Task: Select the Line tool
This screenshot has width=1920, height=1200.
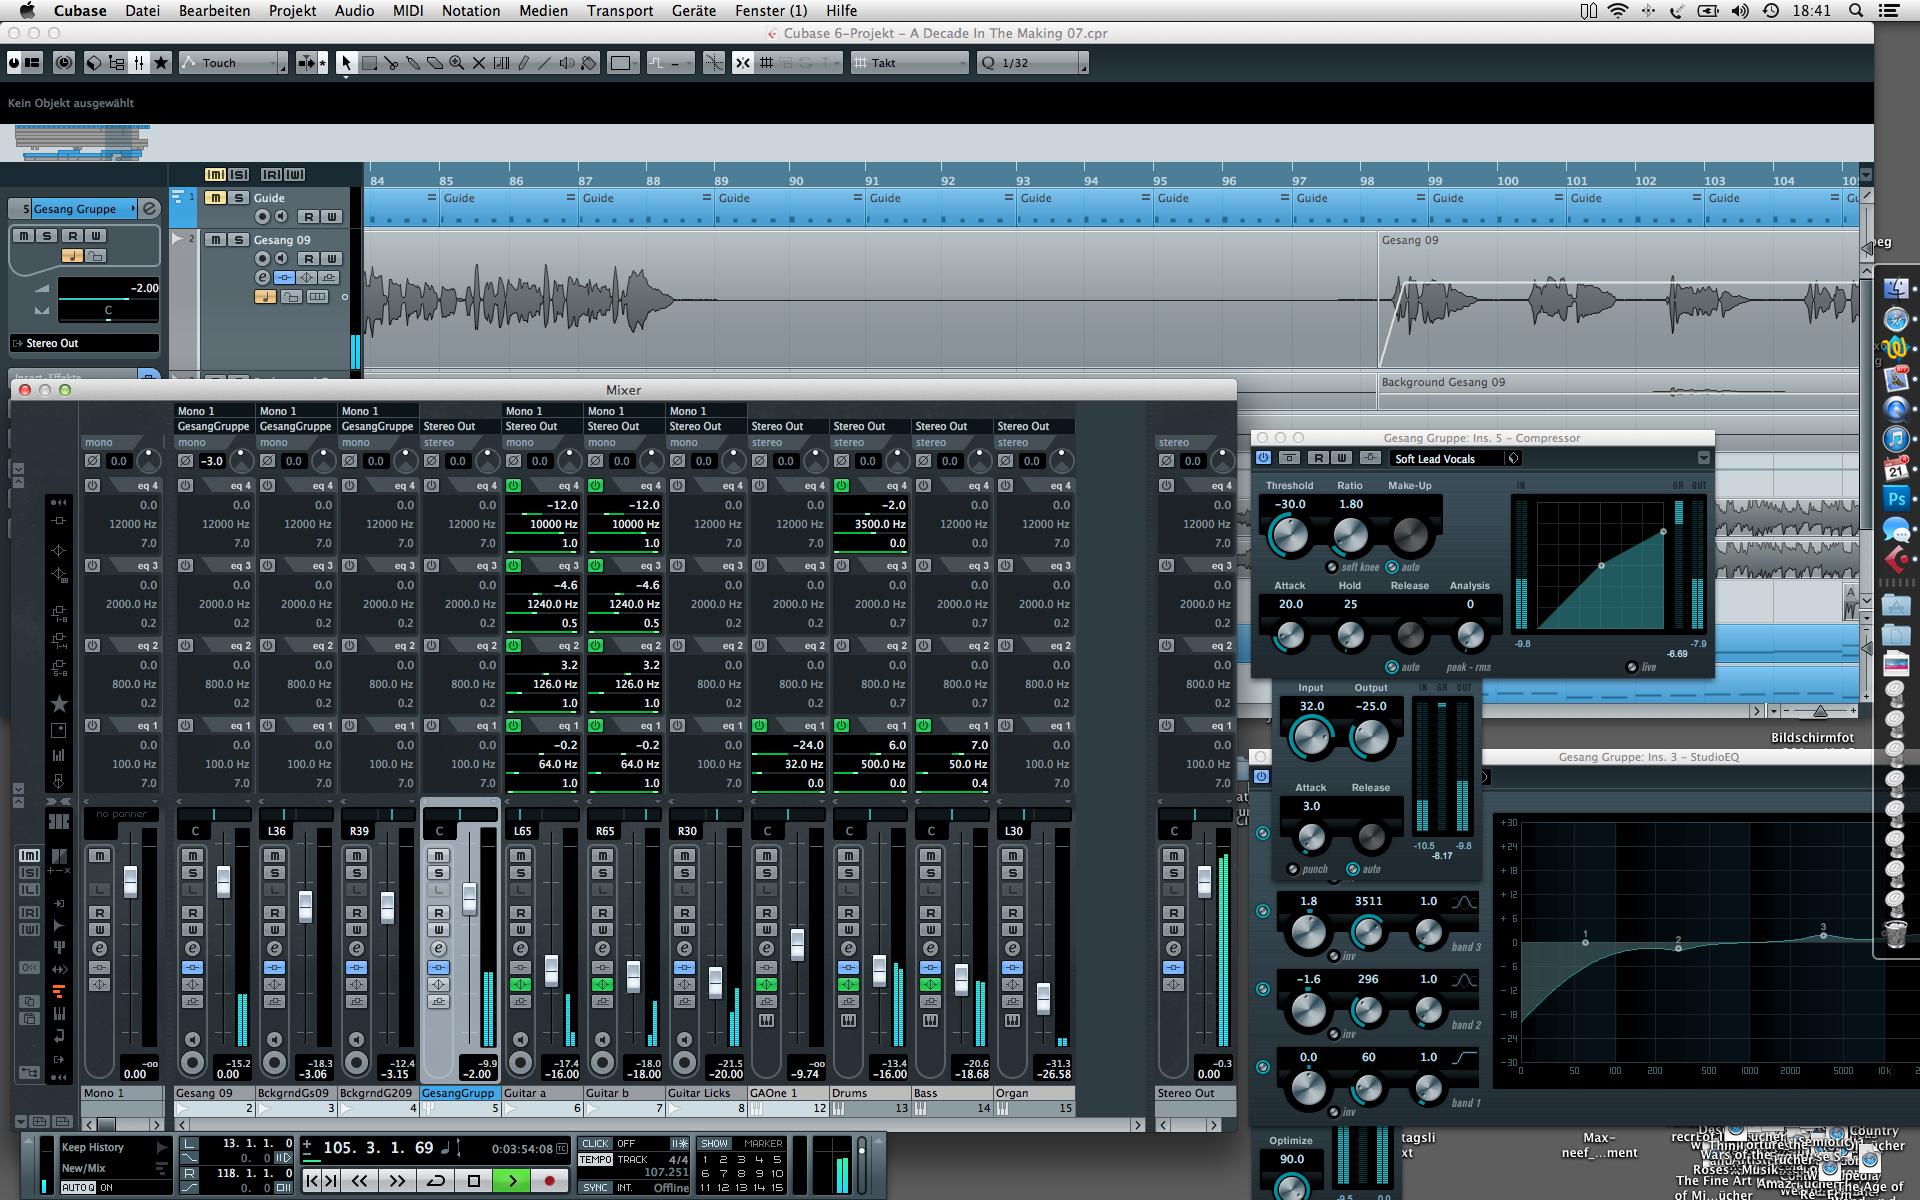Action: [x=545, y=63]
